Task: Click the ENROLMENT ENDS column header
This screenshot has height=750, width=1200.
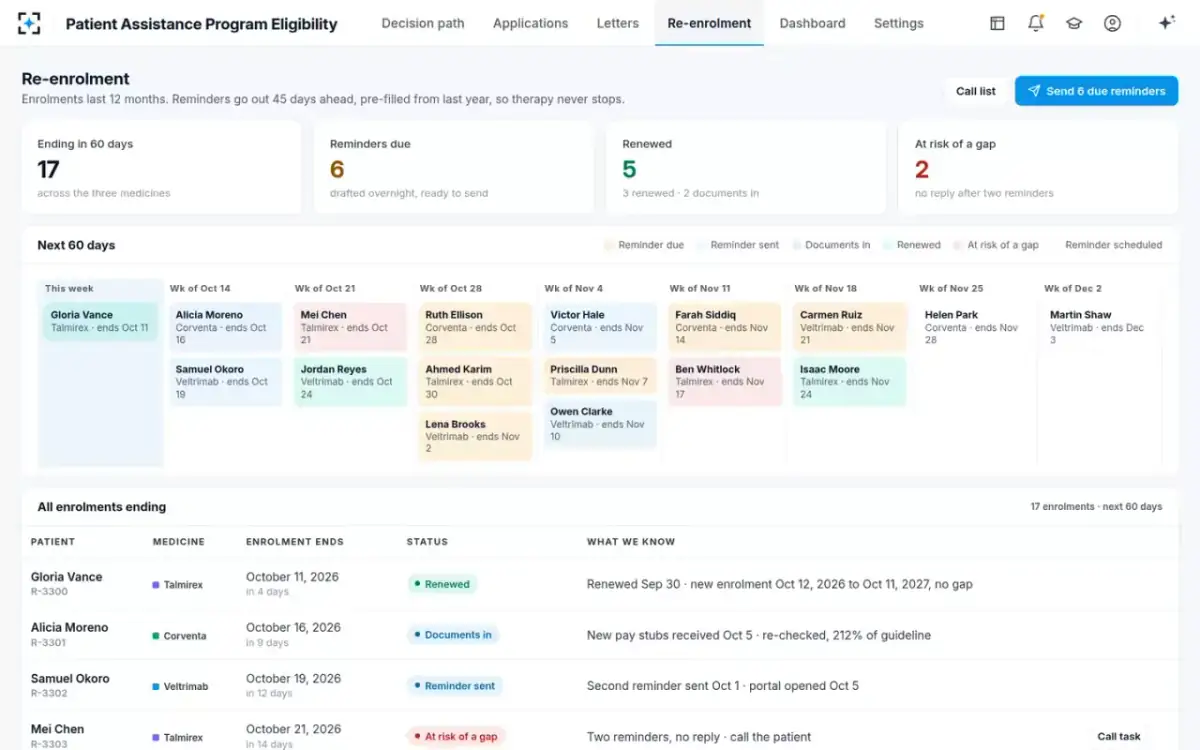Action: click(295, 542)
